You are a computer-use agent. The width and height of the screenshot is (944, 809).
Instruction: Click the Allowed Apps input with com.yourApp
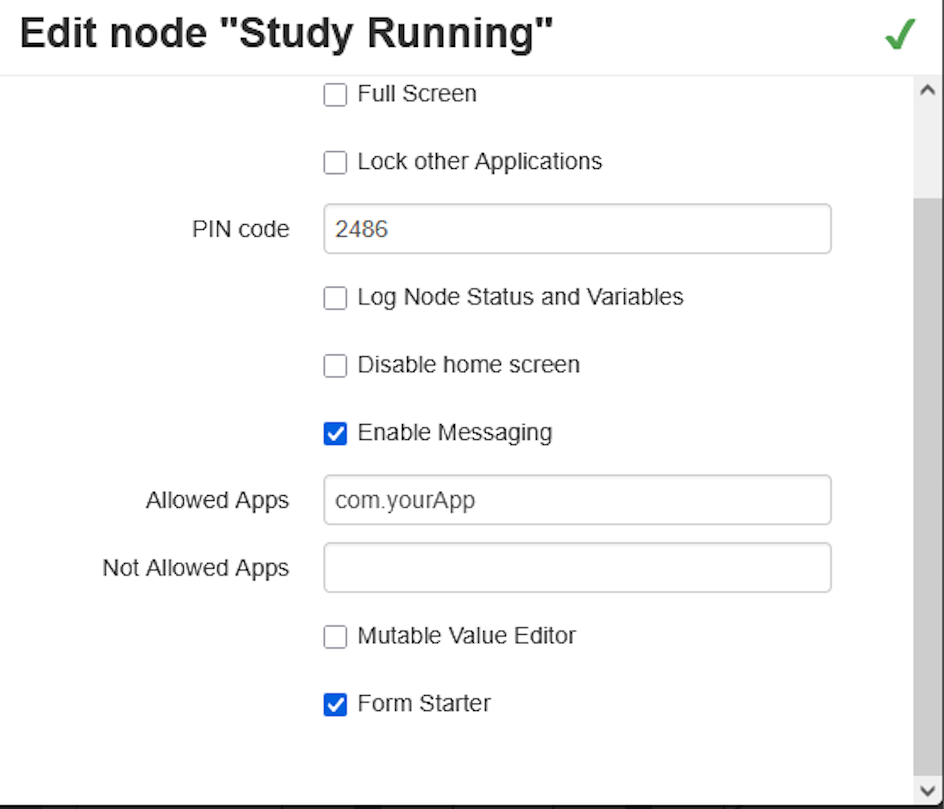pyautogui.click(x=577, y=500)
